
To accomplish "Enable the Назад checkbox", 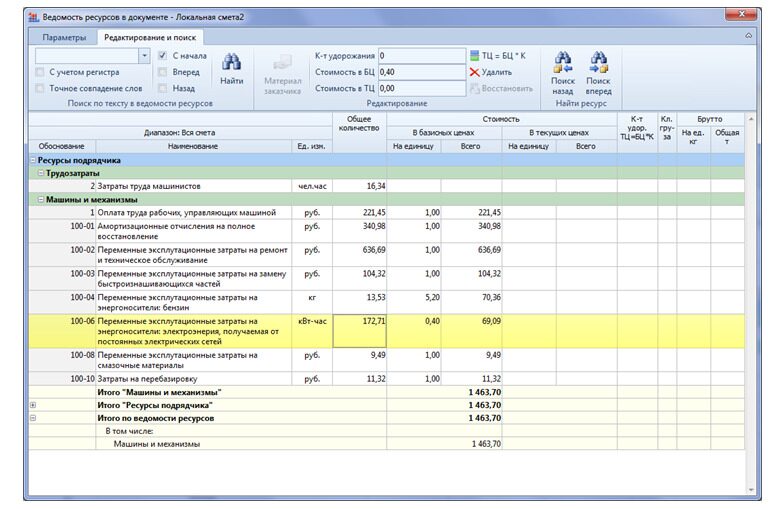I will [163, 88].
